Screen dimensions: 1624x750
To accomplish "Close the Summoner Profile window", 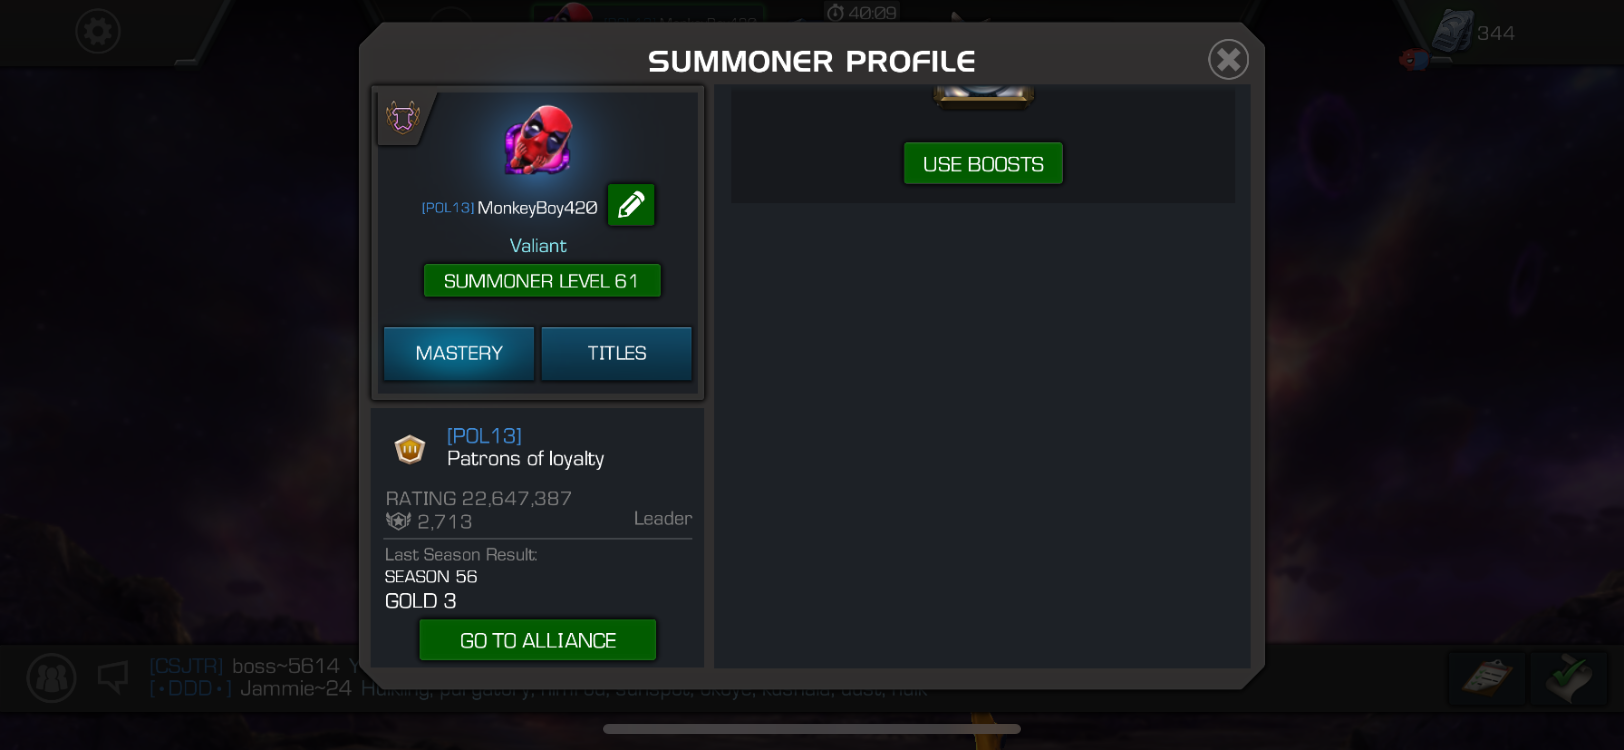I will tap(1228, 60).
